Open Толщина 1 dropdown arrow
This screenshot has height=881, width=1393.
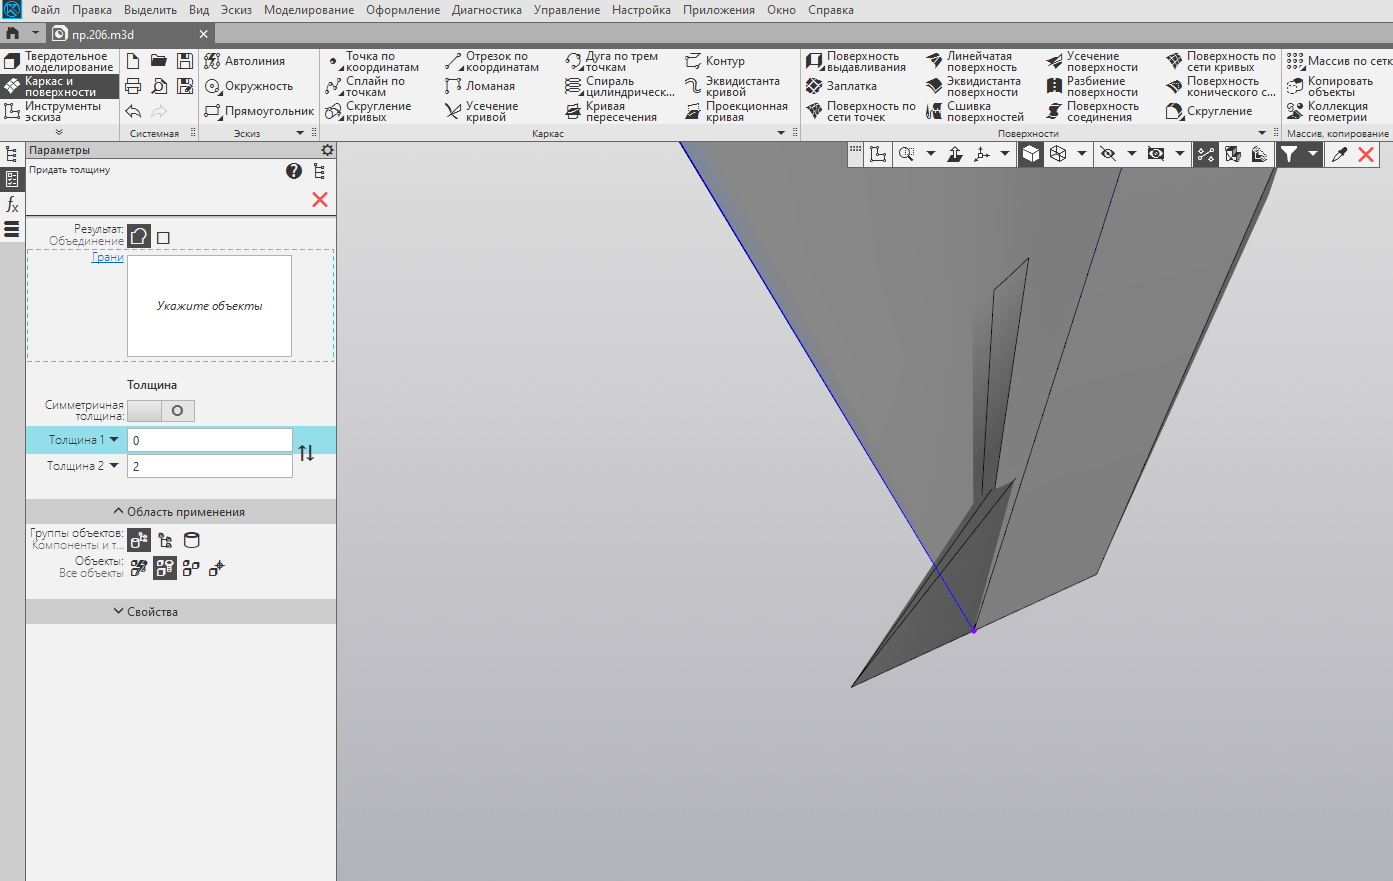pyautogui.click(x=114, y=439)
